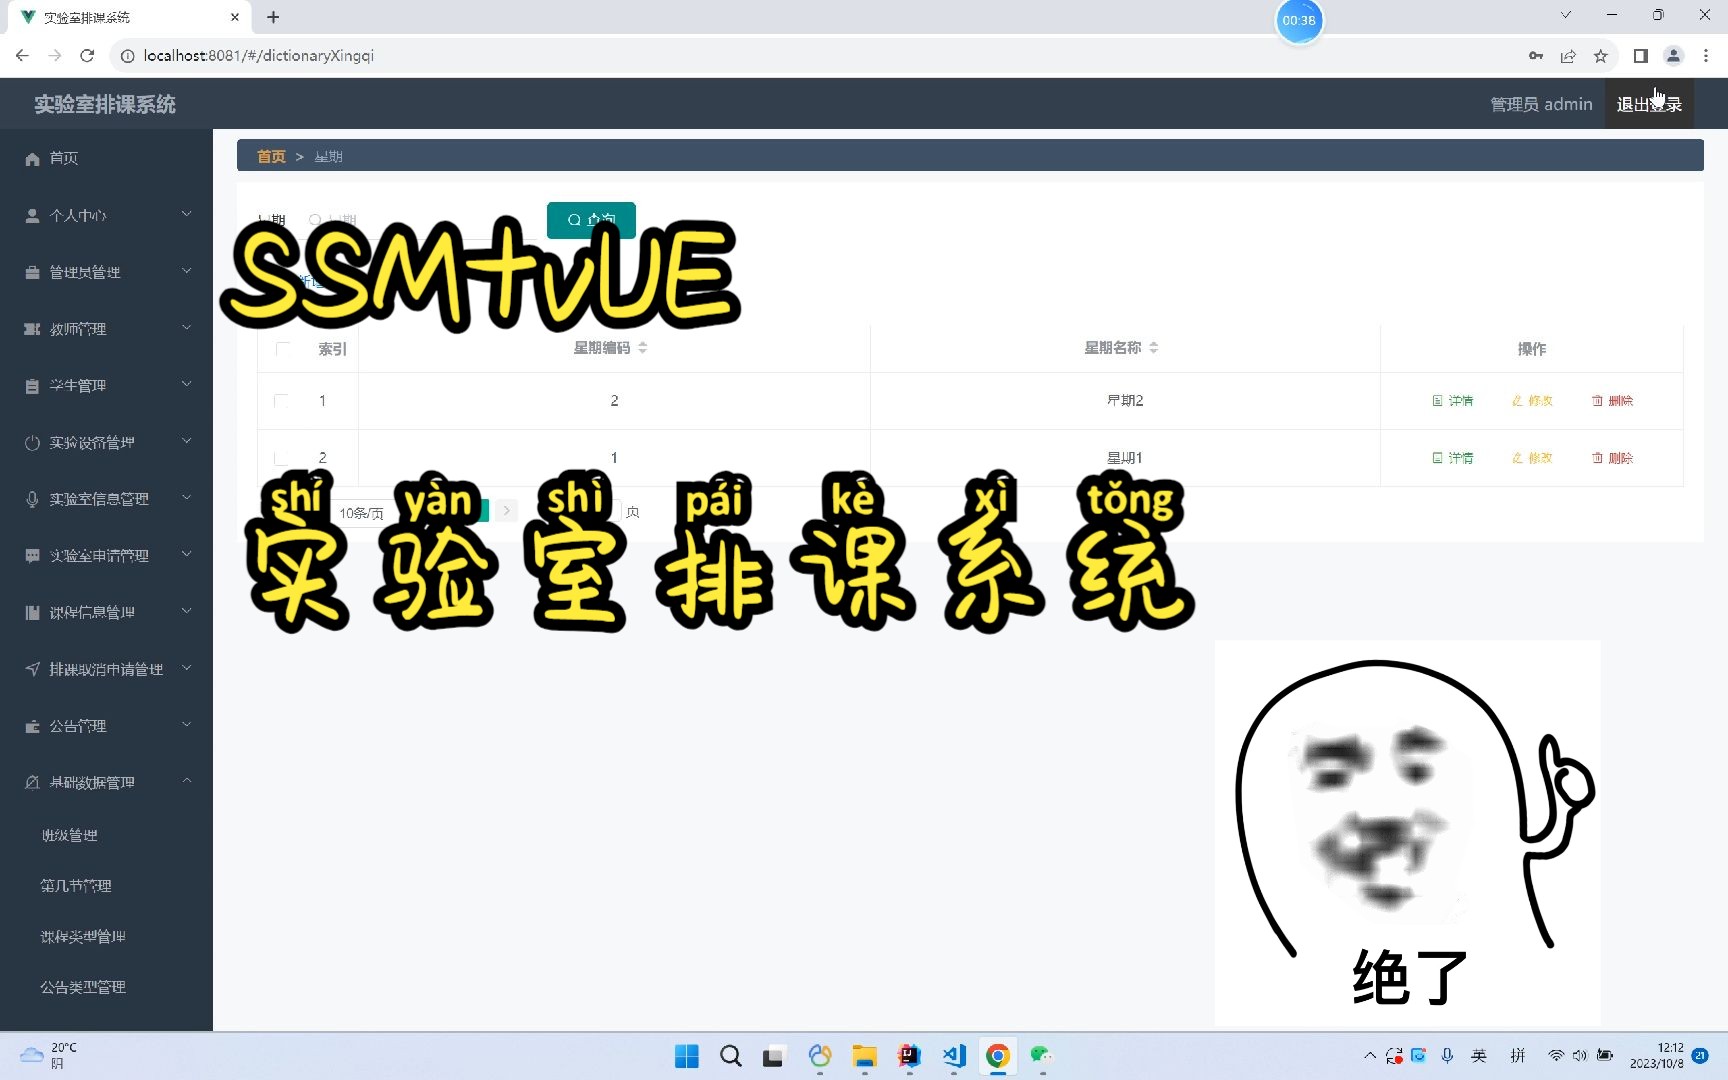Screen dimensions: 1728x1080
Task: Click the 首页 home icon in sidebar
Action: [x=32, y=159]
